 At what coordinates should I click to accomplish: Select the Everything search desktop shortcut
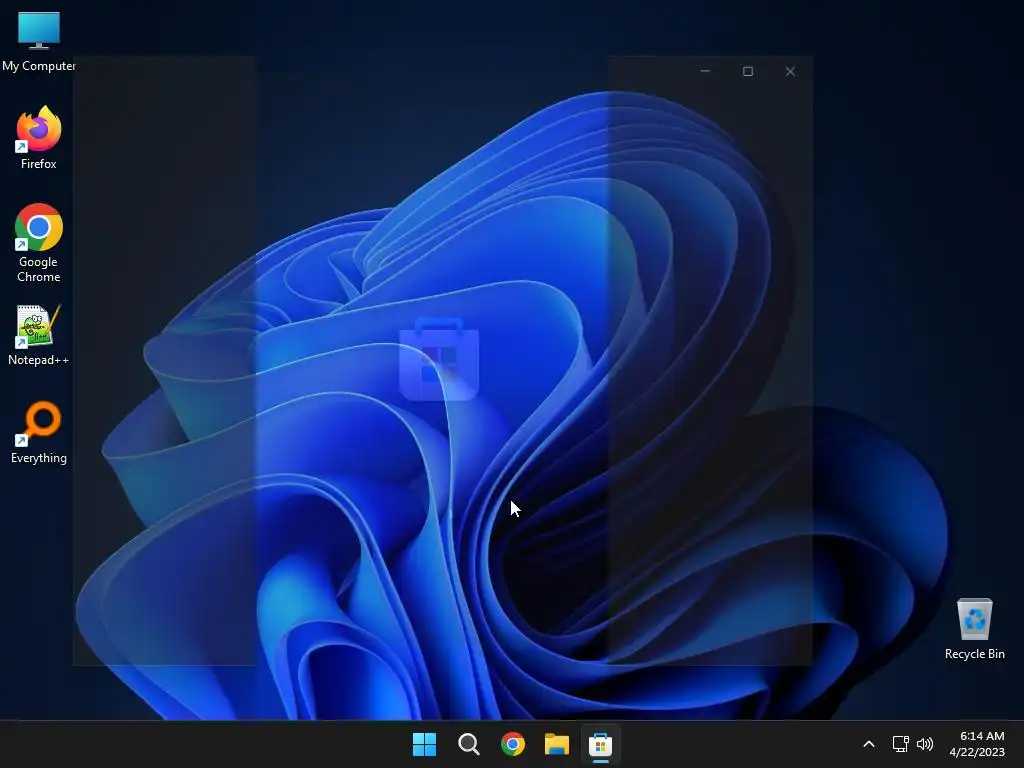point(39,432)
